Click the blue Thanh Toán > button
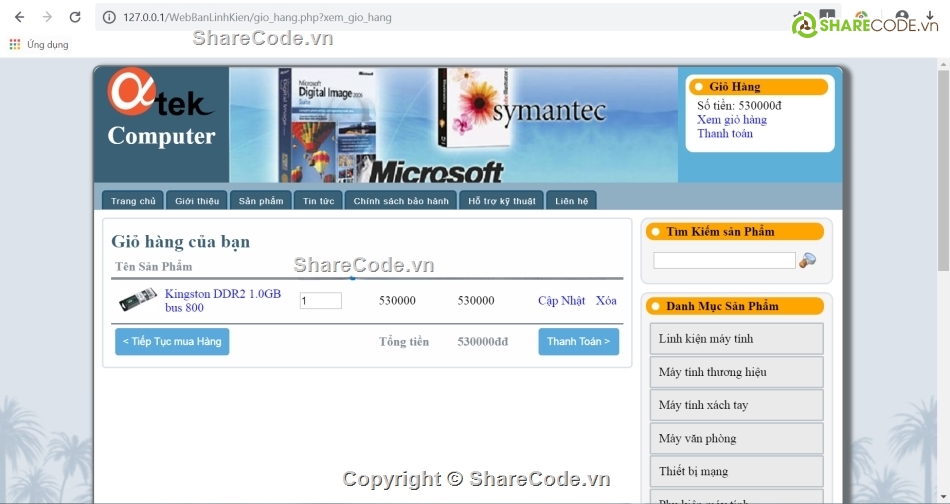 579,342
